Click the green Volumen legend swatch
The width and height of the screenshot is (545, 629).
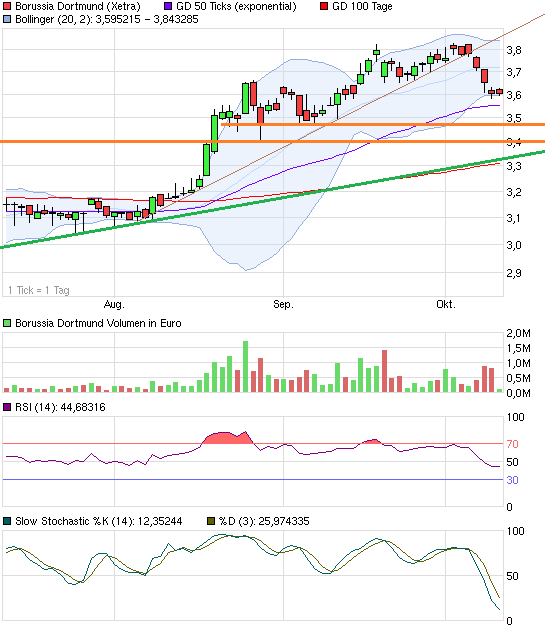7,323
